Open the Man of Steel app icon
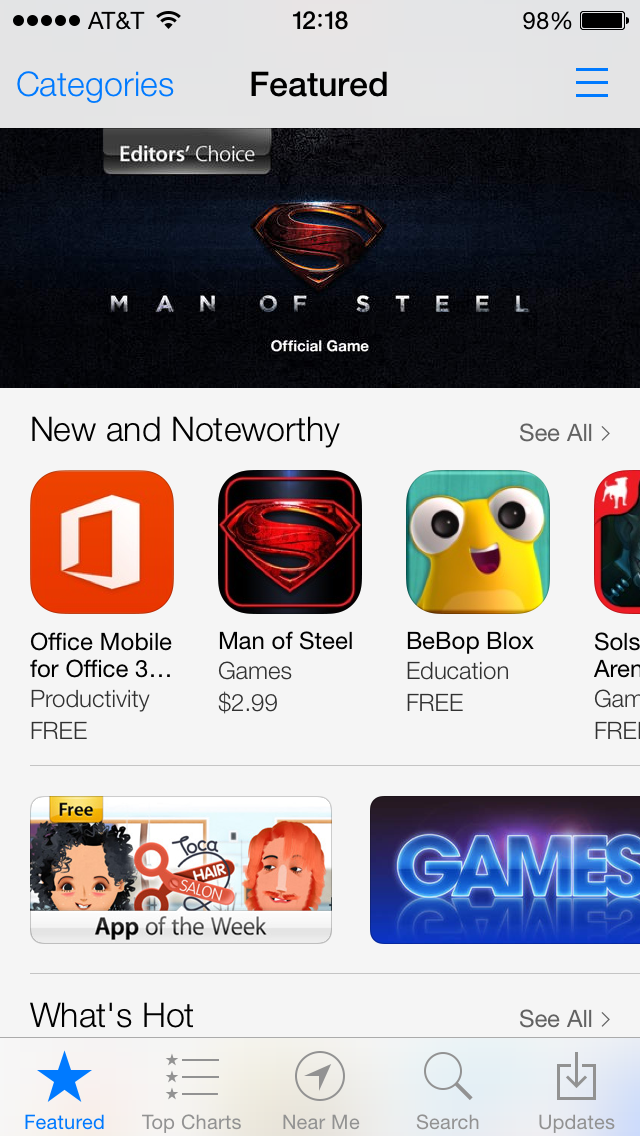 coord(289,542)
